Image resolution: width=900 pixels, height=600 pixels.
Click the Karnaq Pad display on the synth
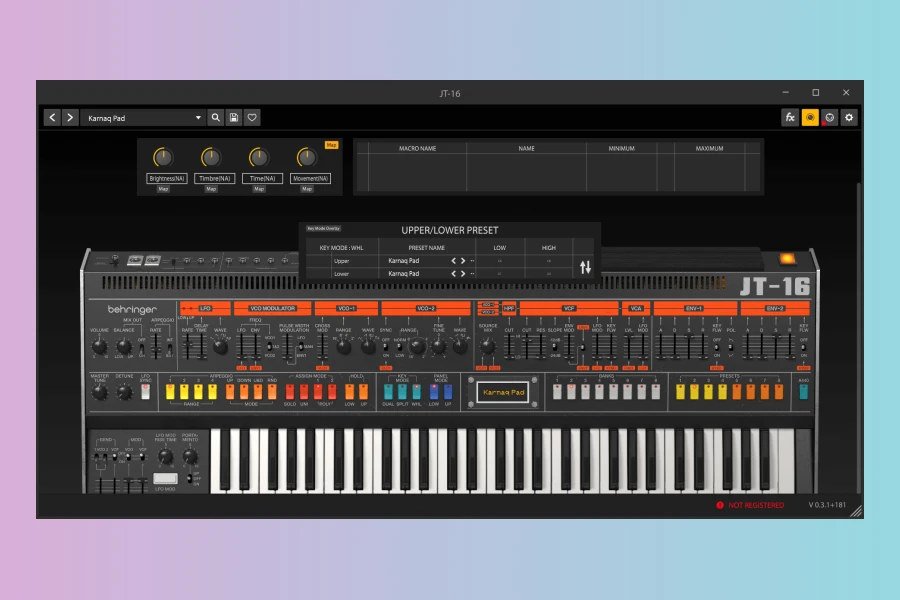click(503, 392)
